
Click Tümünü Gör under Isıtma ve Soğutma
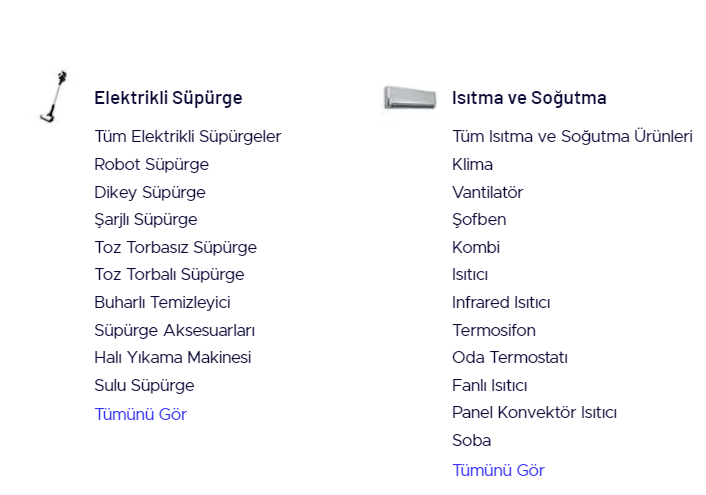click(498, 470)
